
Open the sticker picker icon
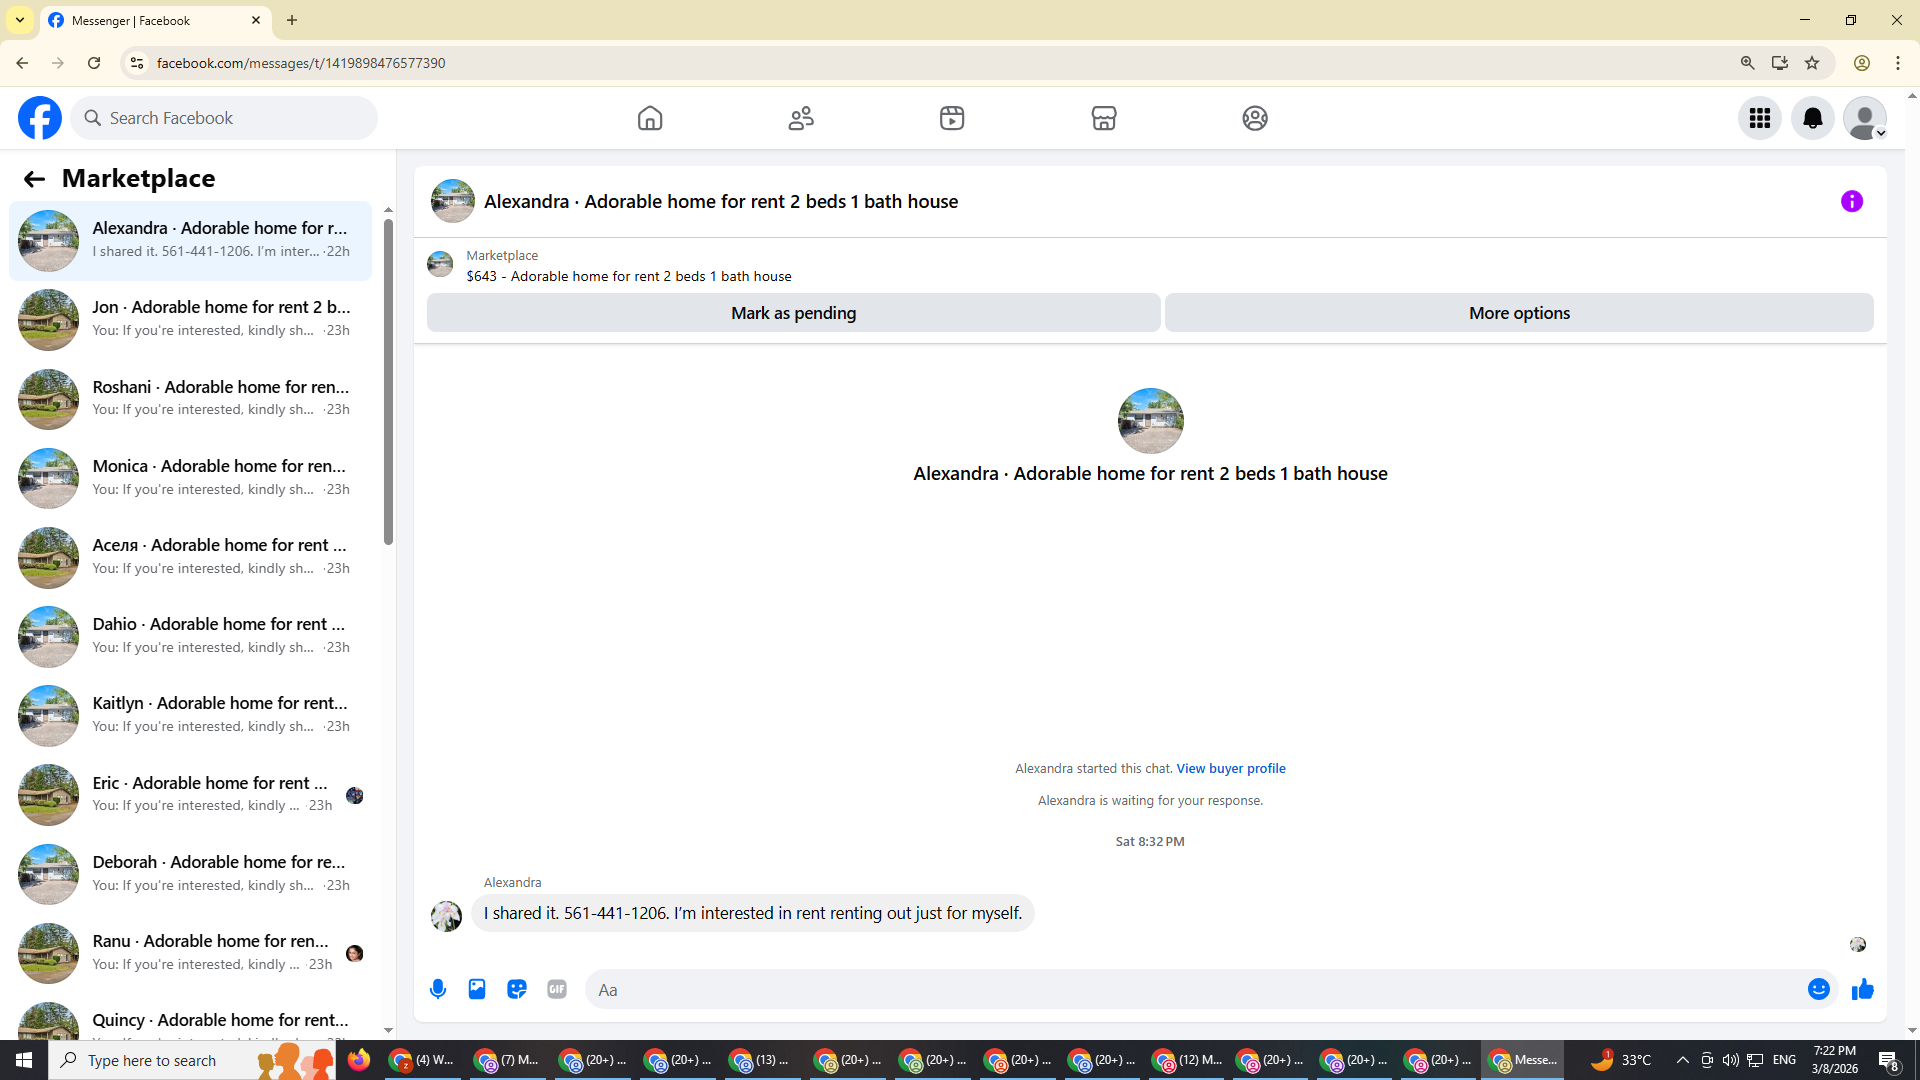click(517, 989)
